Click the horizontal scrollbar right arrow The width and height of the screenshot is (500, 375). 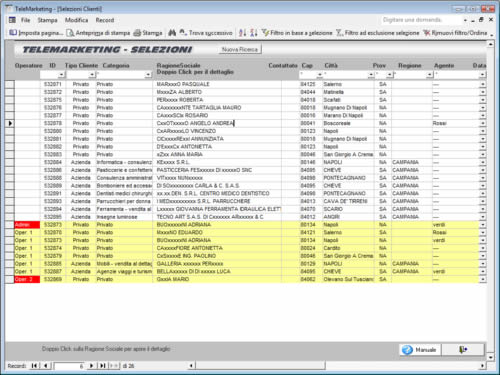[482, 366]
